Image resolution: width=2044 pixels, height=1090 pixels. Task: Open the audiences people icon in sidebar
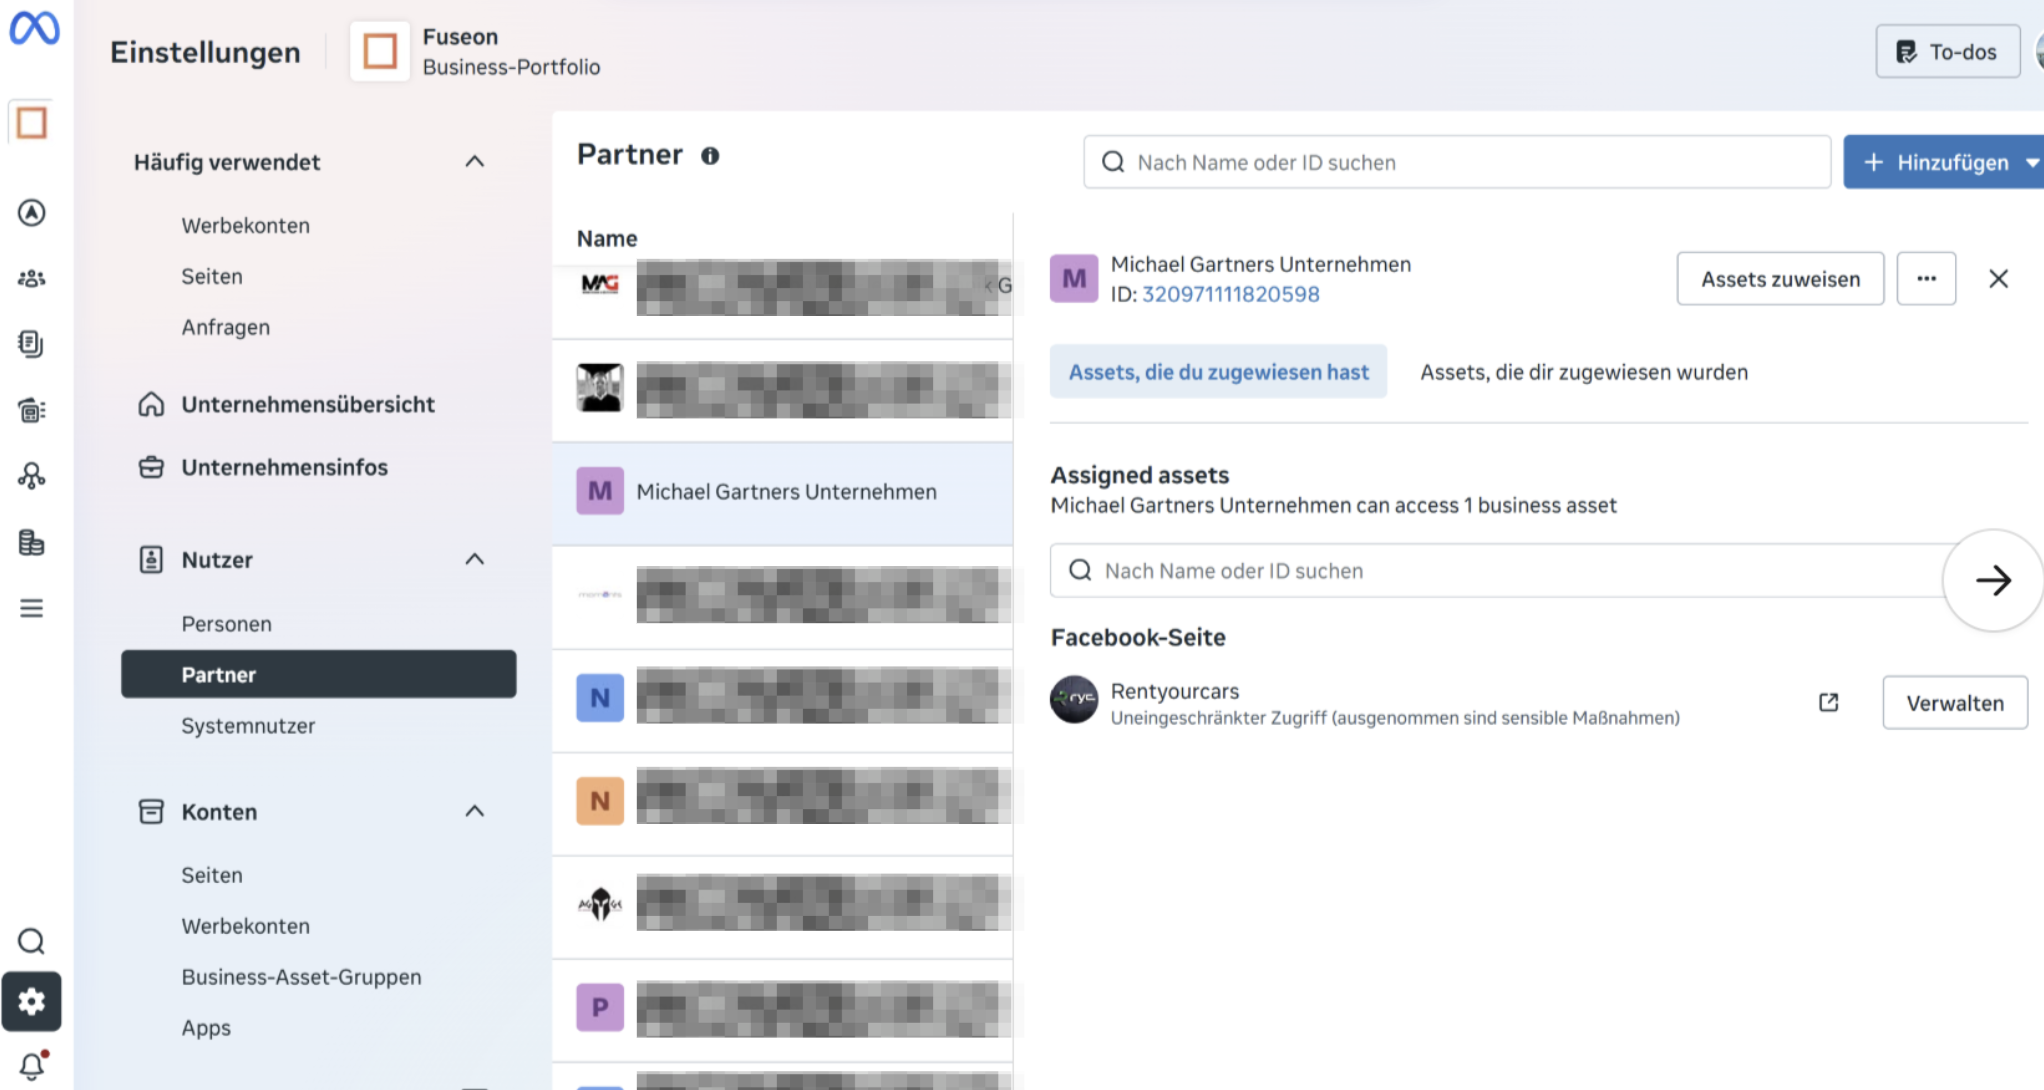pyautogui.click(x=32, y=278)
